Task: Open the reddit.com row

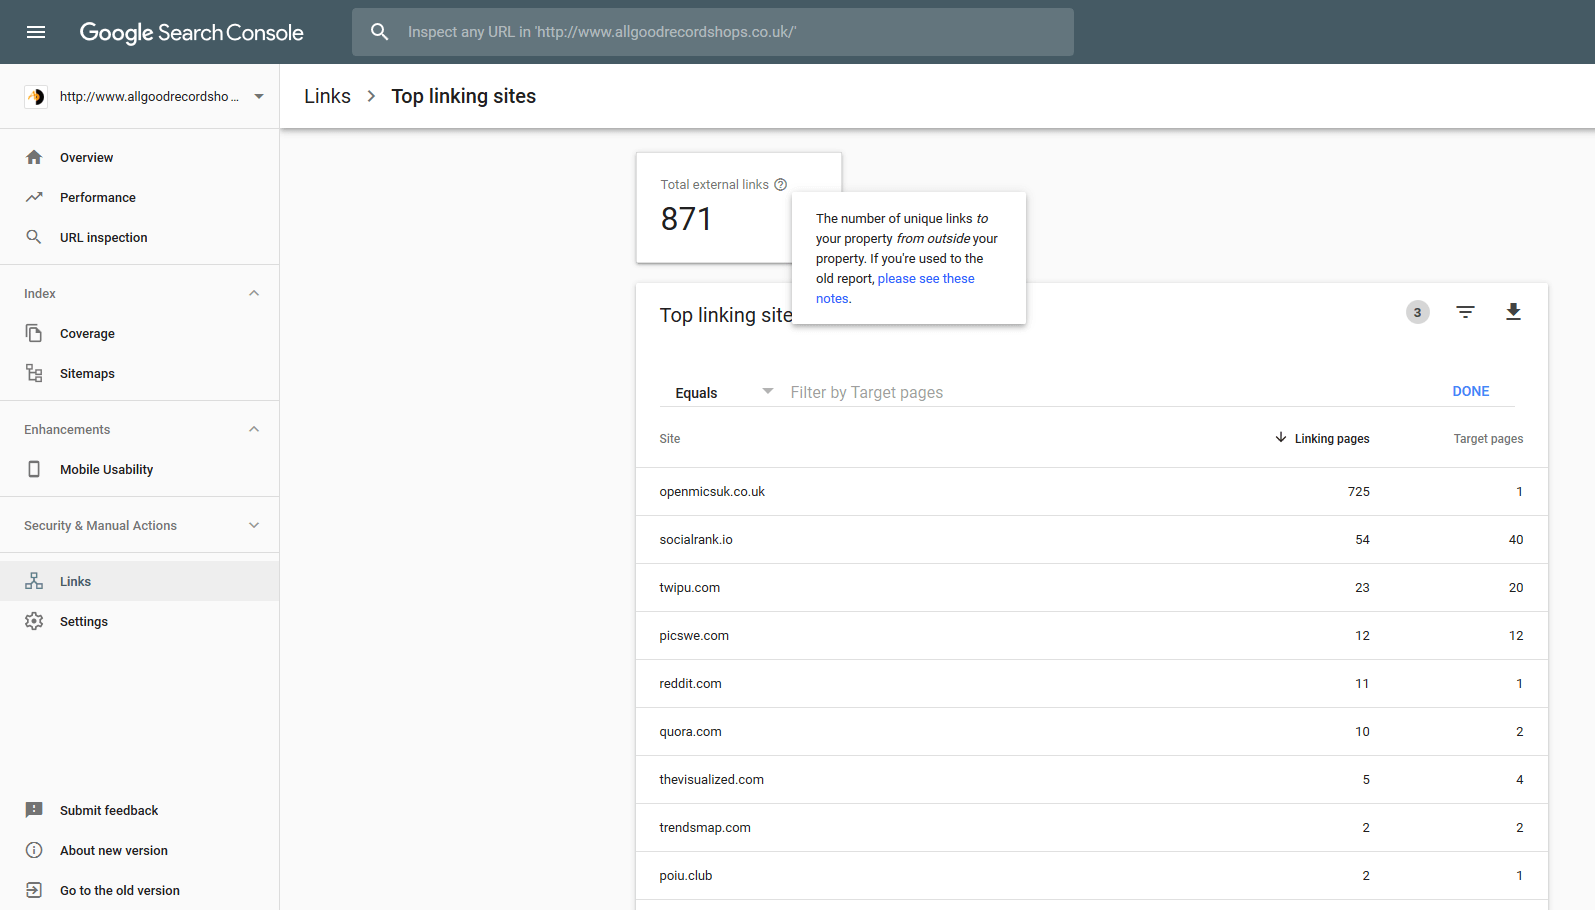Action: click(x=1092, y=683)
